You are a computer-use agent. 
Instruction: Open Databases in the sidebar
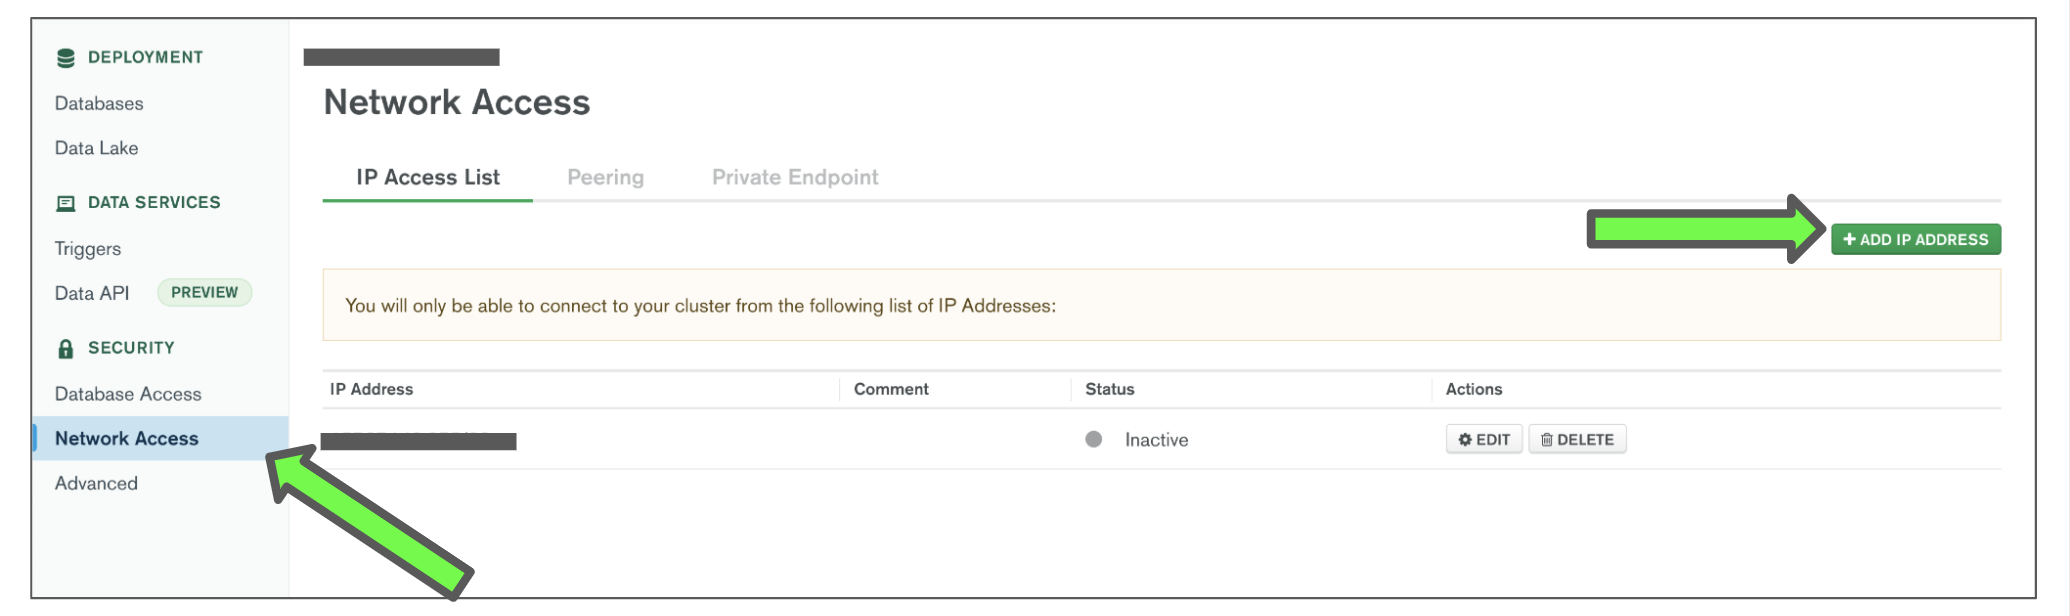click(x=99, y=104)
